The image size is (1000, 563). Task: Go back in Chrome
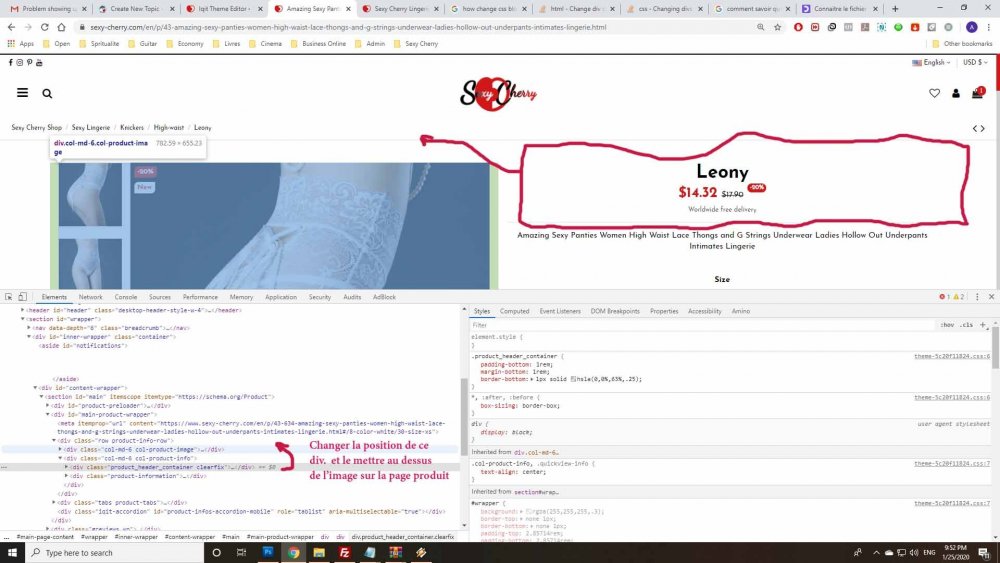(11, 27)
